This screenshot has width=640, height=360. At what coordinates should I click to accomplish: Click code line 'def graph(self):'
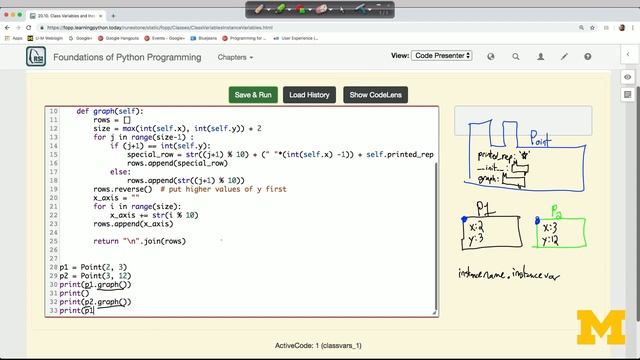click(110, 111)
